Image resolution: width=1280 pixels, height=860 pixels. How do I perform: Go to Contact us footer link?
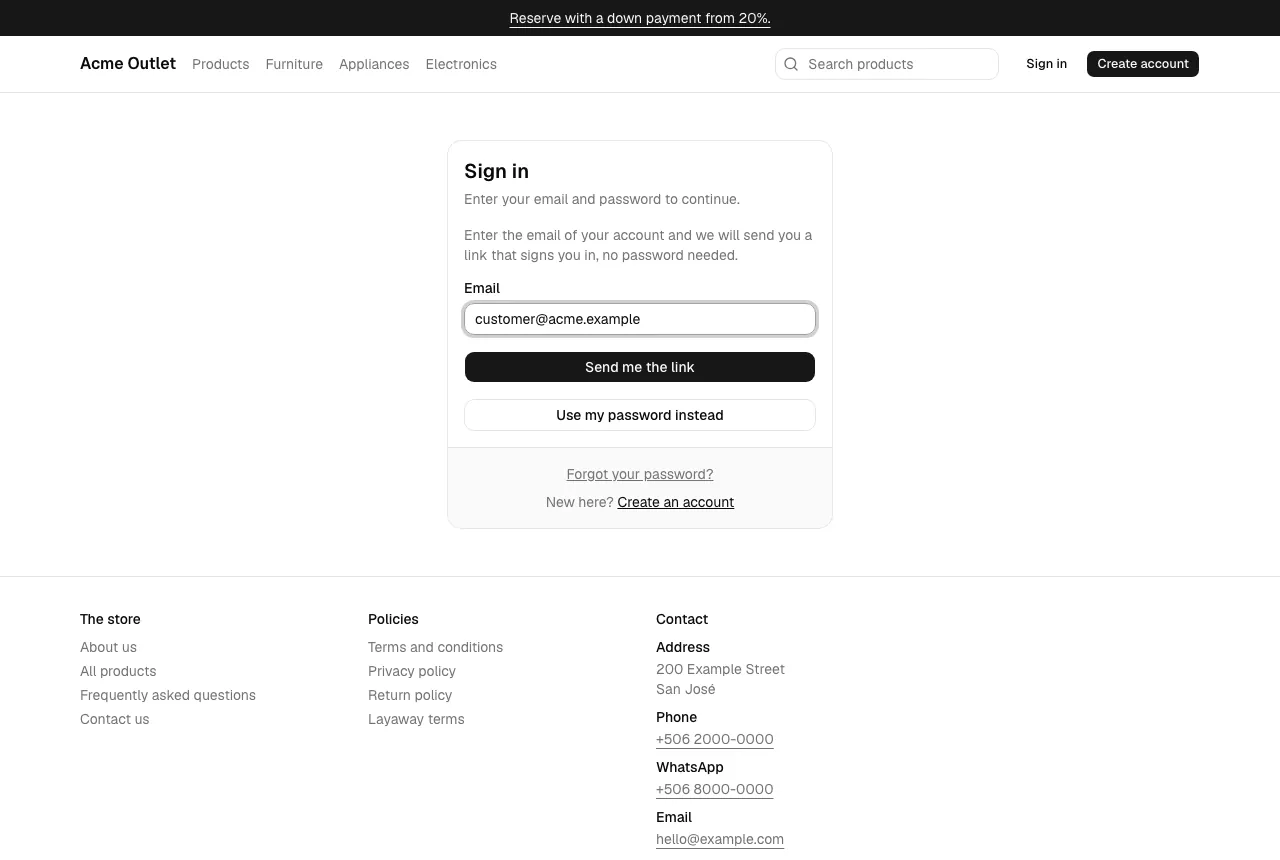pyautogui.click(x=114, y=719)
